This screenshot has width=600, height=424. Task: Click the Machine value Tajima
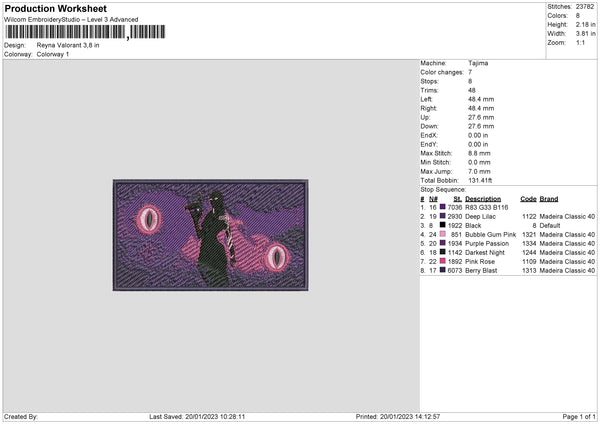coord(478,63)
